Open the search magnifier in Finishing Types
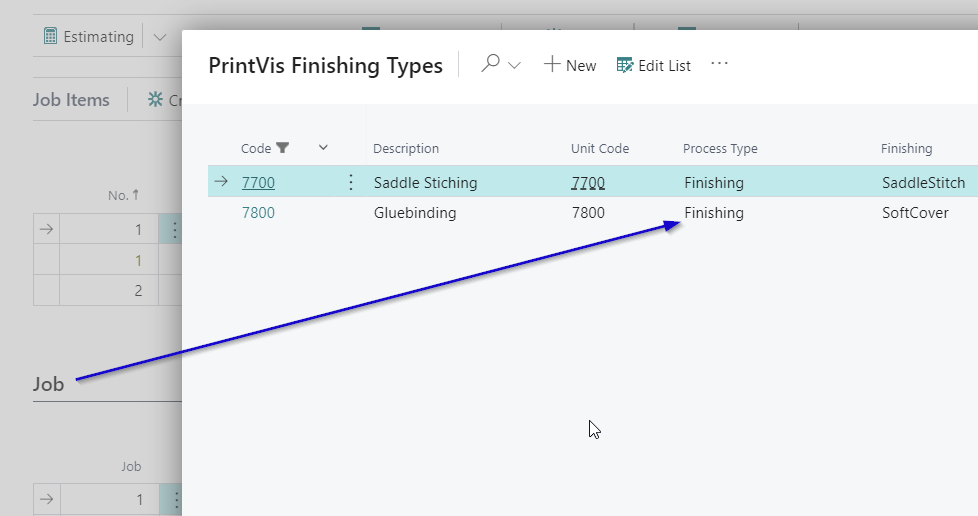 [x=490, y=63]
